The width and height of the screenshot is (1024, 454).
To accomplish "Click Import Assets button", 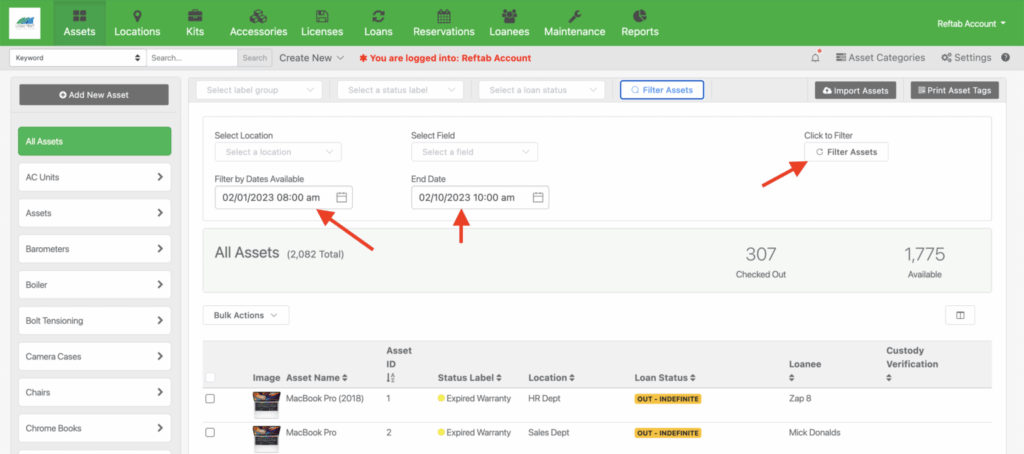I will [856, 91].
